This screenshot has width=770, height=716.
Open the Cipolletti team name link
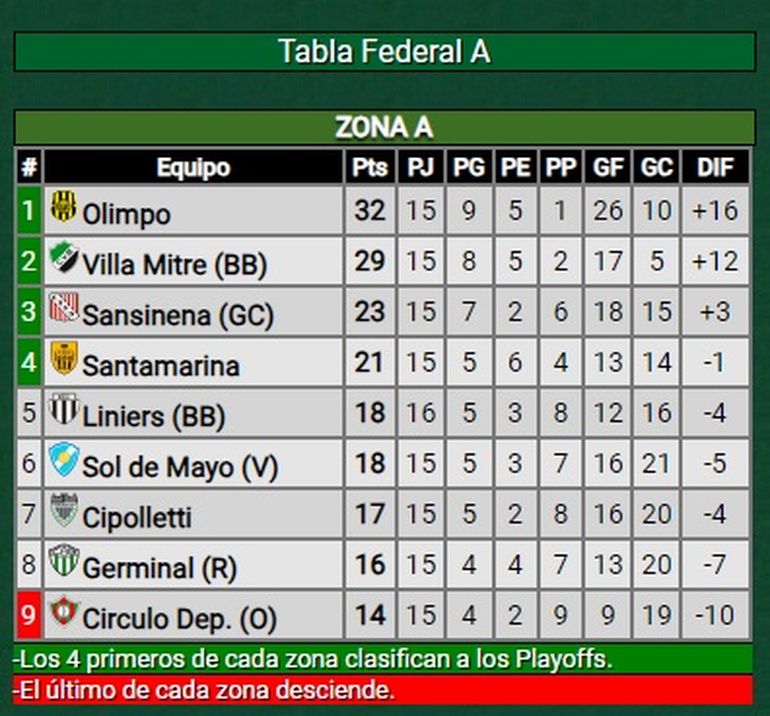137,518
